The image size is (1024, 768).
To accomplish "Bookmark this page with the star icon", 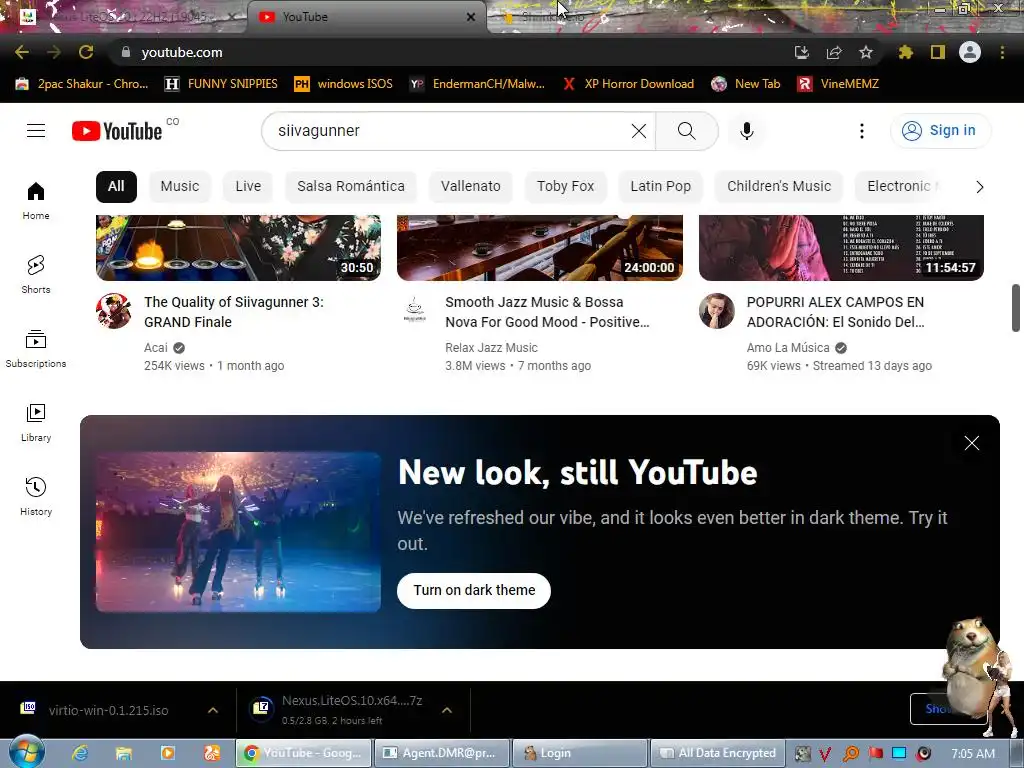I will [x=865, y=52].
